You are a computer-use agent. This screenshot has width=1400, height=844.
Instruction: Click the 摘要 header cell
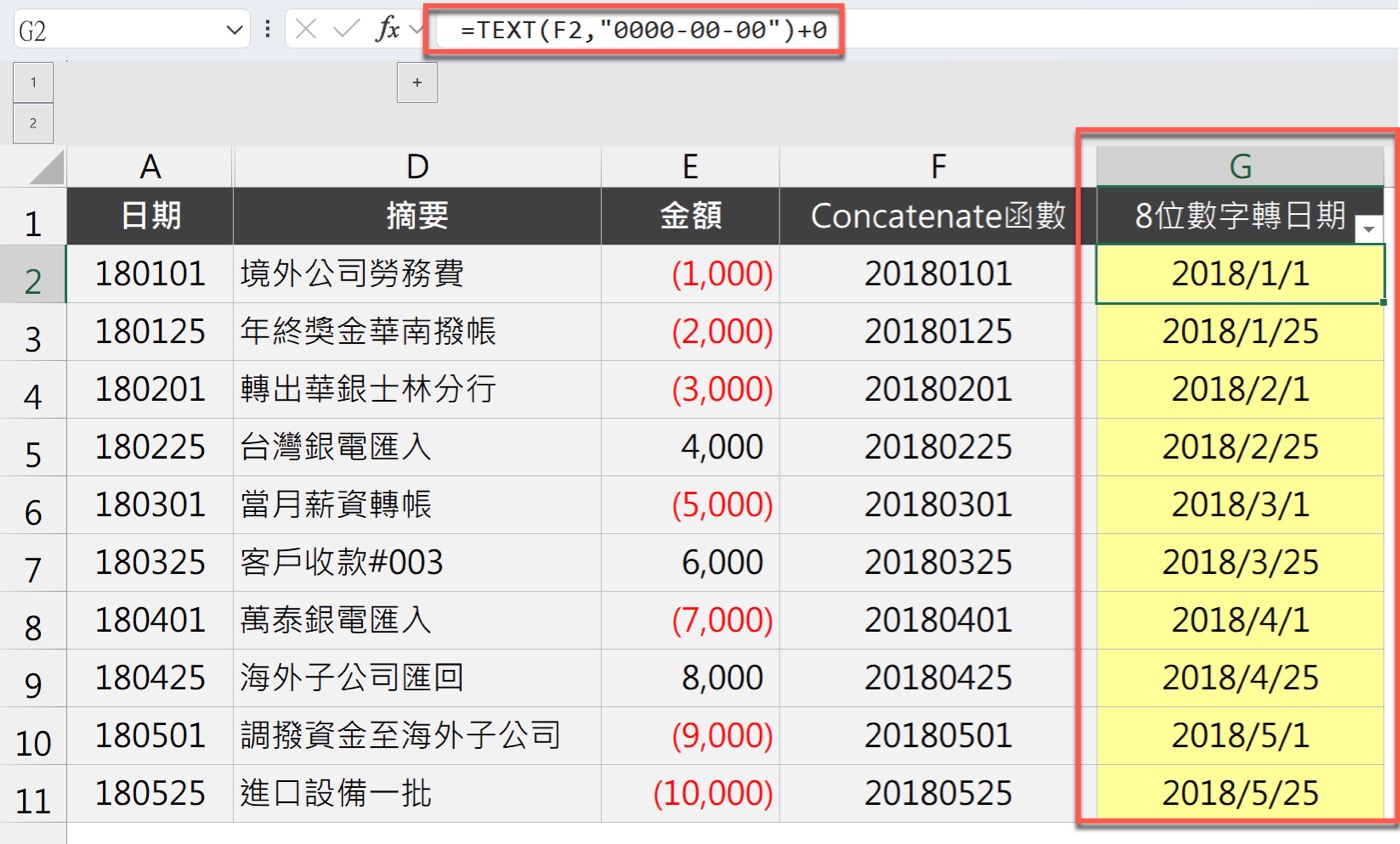click(x=417, y=216)
